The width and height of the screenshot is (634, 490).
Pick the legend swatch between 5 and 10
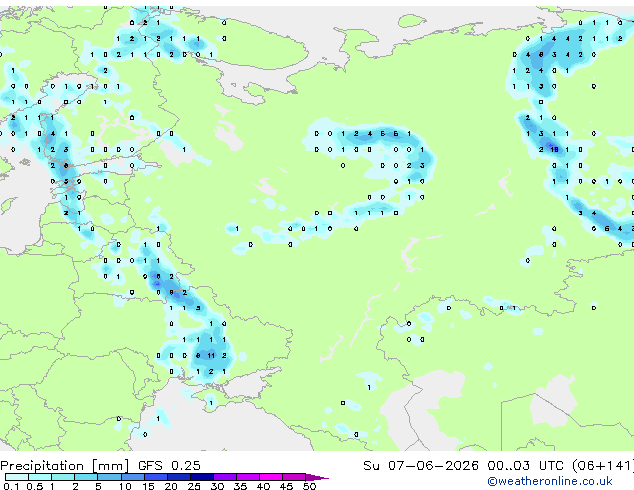(109, 477)
